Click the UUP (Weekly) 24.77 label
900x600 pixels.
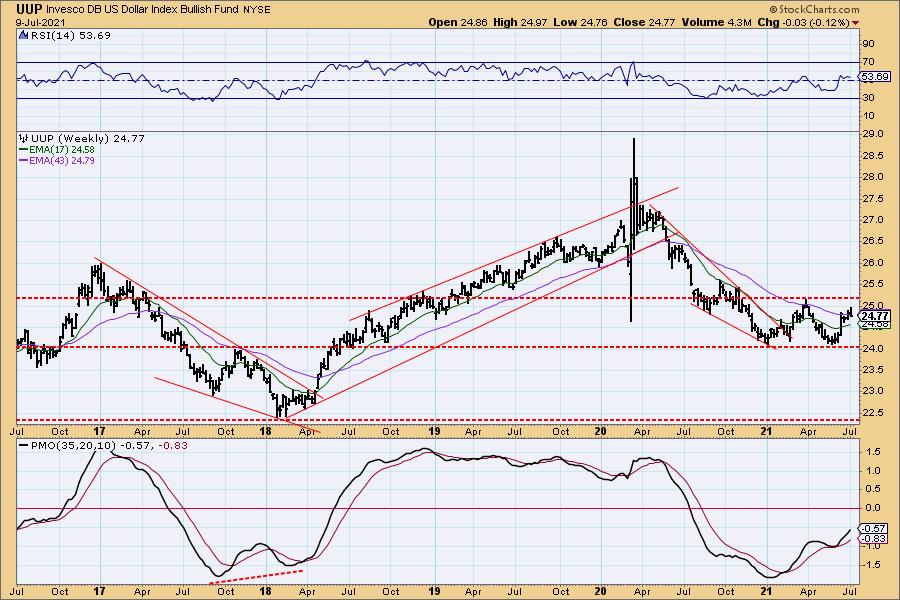pyautogui.click(x=87, y=138)
